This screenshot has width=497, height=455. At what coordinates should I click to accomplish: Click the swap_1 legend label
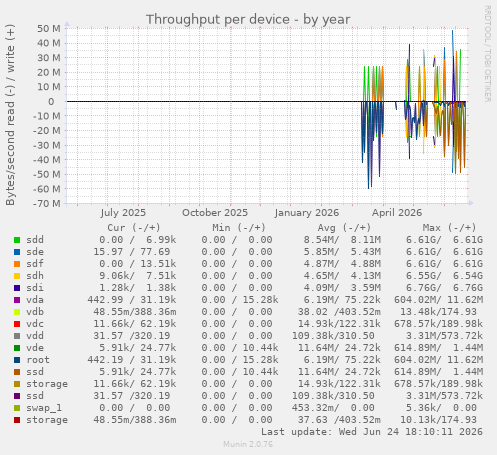44,408
